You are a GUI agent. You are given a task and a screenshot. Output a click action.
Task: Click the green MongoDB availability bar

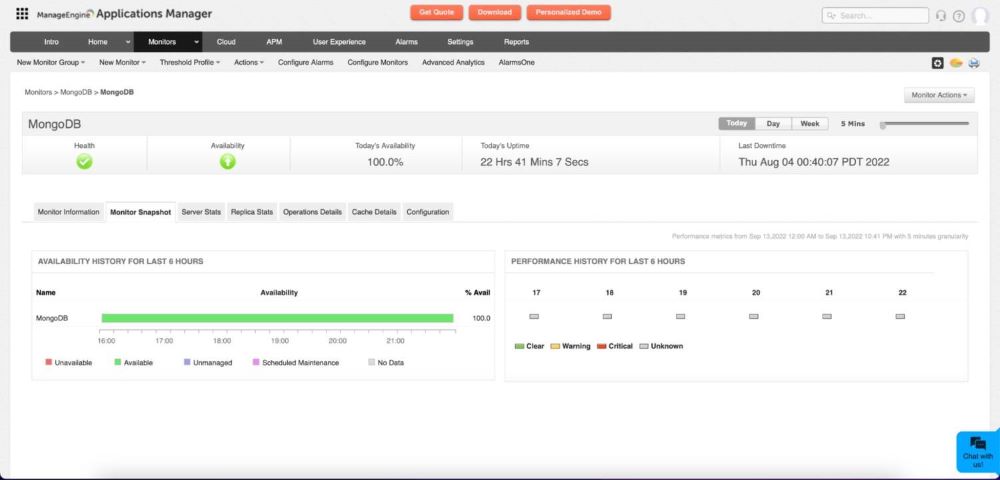277,318
